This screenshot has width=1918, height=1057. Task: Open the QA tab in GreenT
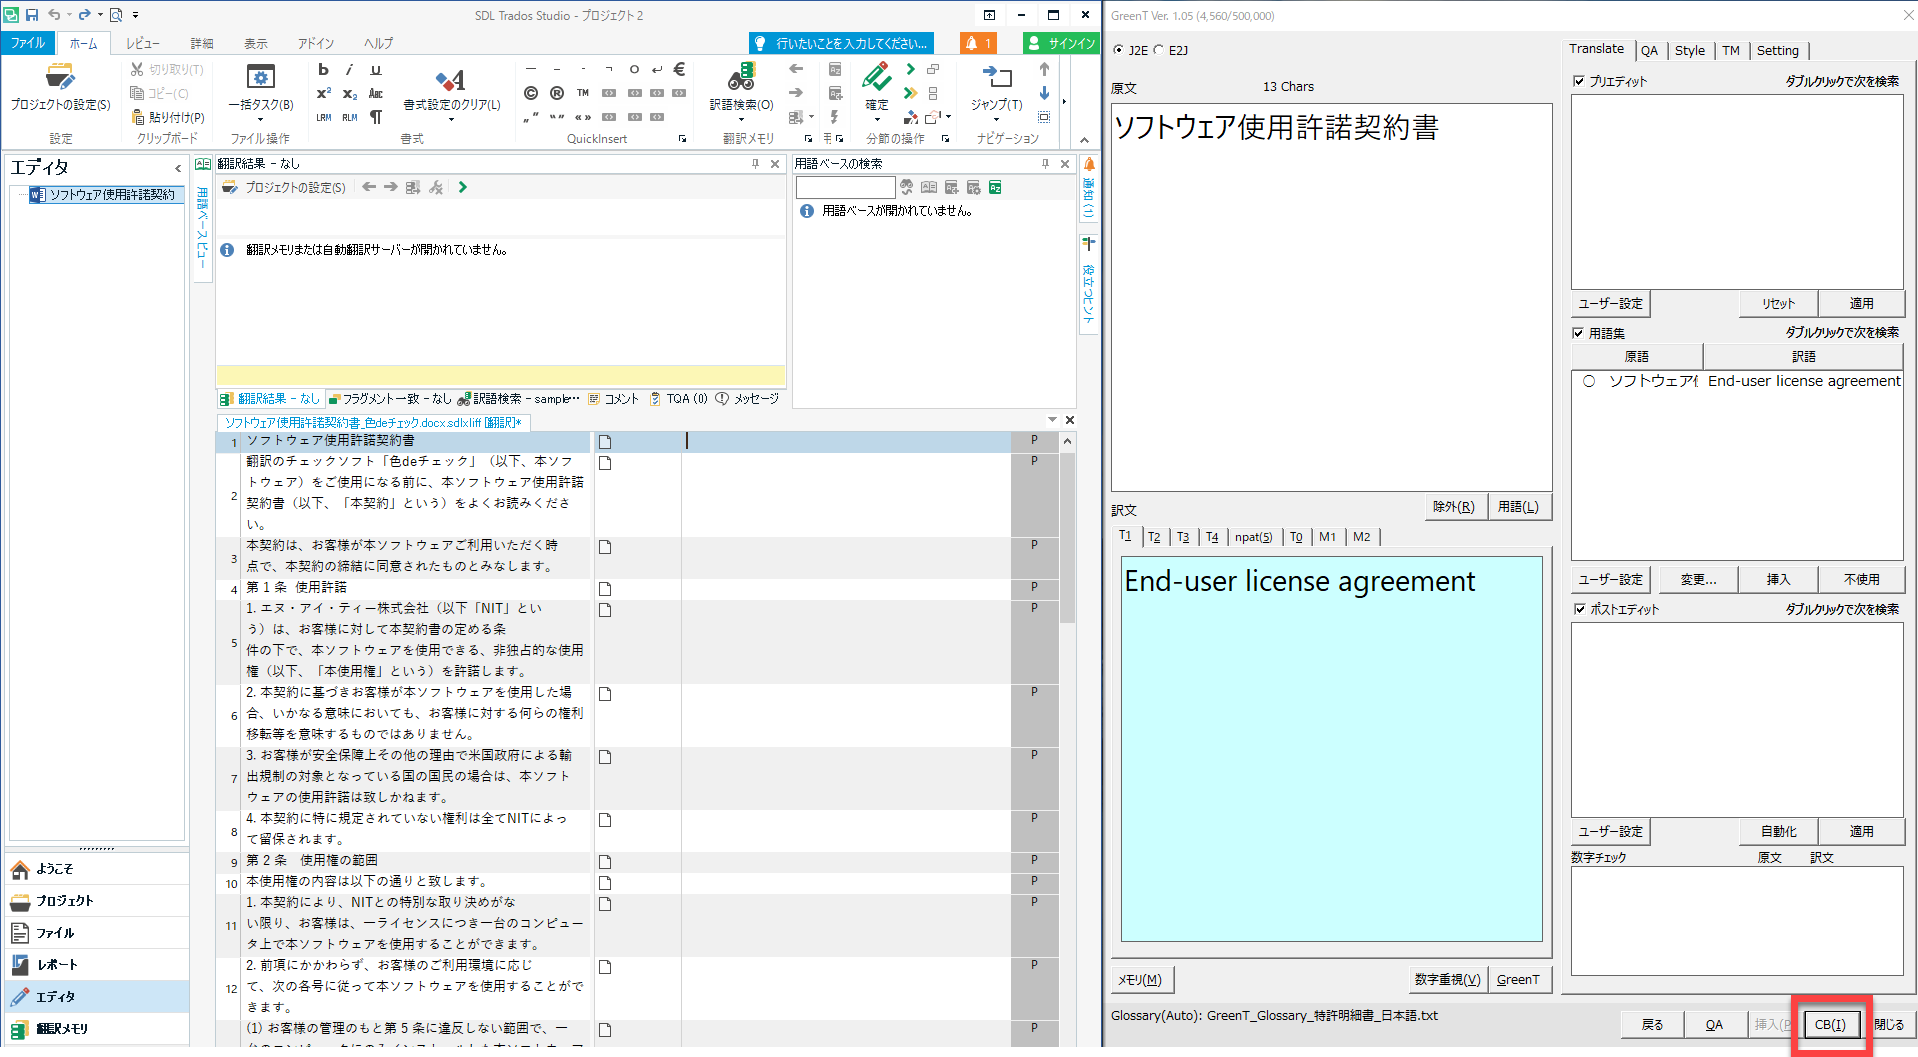(1649, 50)
